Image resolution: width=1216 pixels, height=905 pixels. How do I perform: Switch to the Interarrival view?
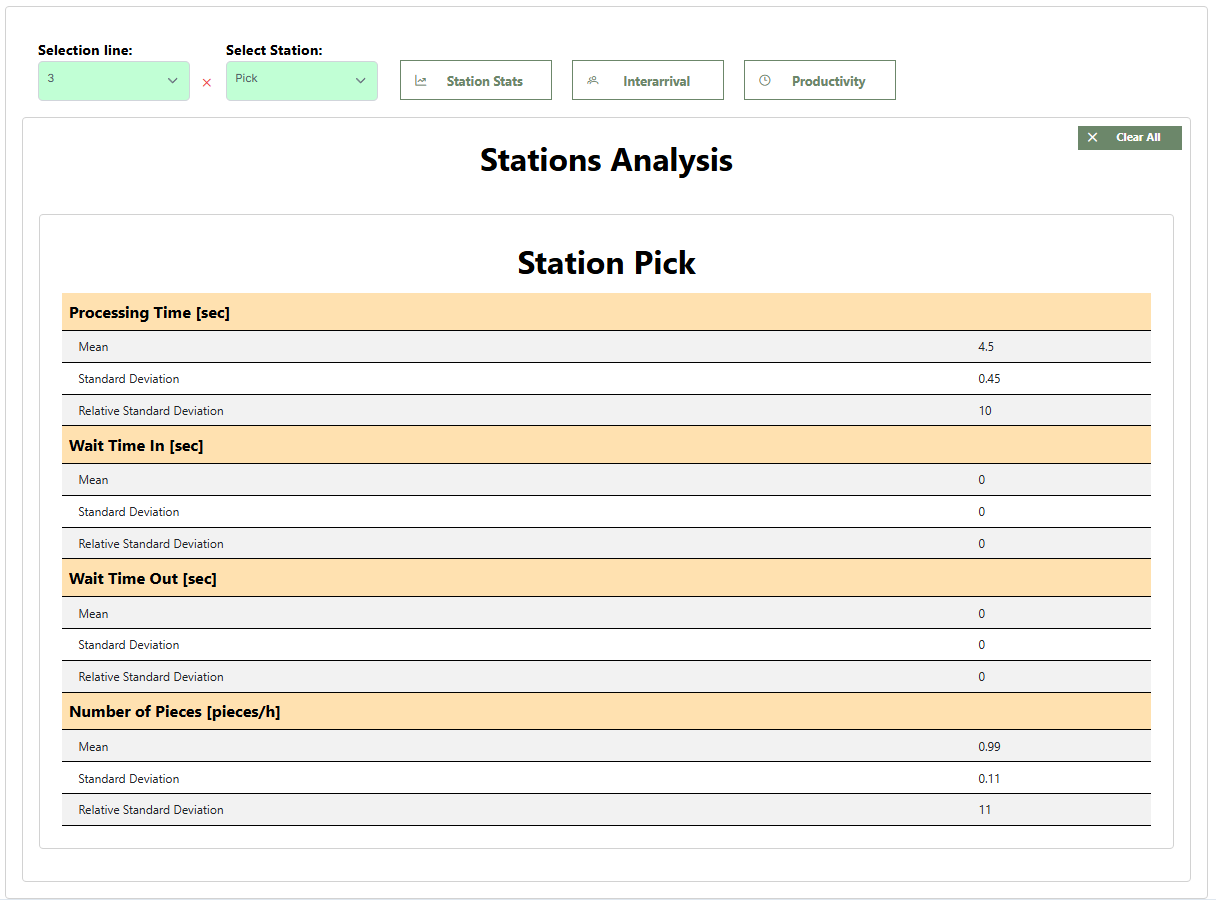647,79
